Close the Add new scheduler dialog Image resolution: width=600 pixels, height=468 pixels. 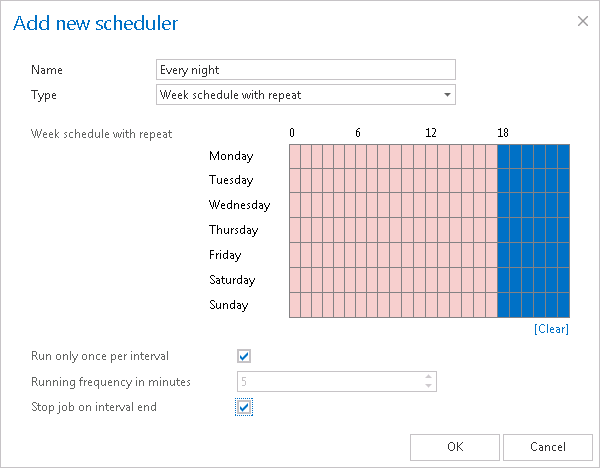(x=583, y=20)
